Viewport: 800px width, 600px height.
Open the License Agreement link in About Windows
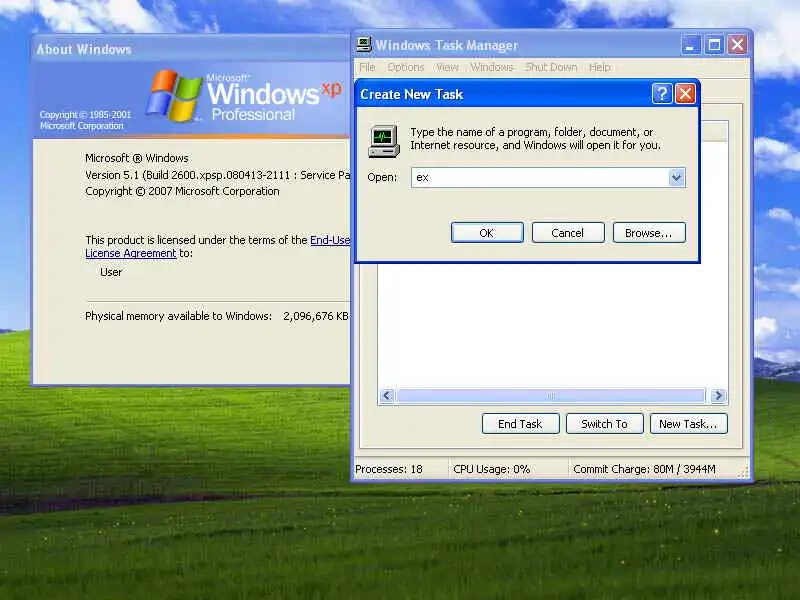tap(131, 254)
